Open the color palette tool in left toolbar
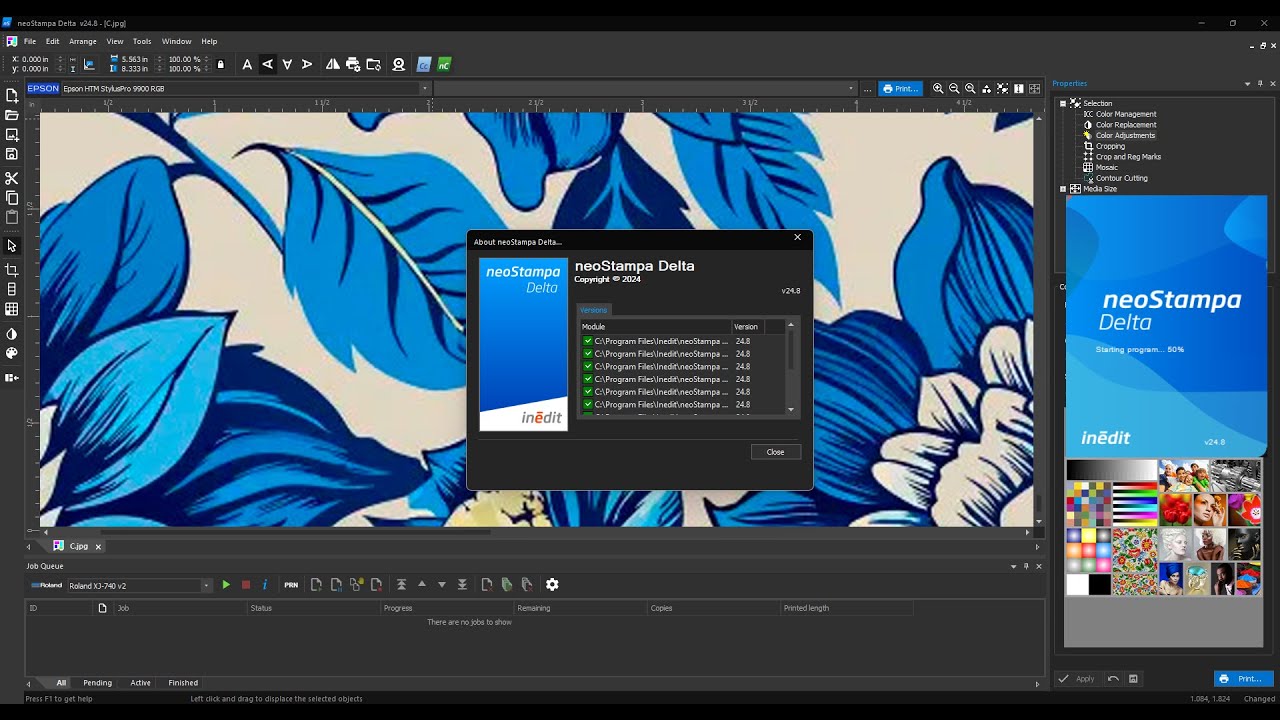Viewport: 1280px width, 720px height. (x=12, y=353)
